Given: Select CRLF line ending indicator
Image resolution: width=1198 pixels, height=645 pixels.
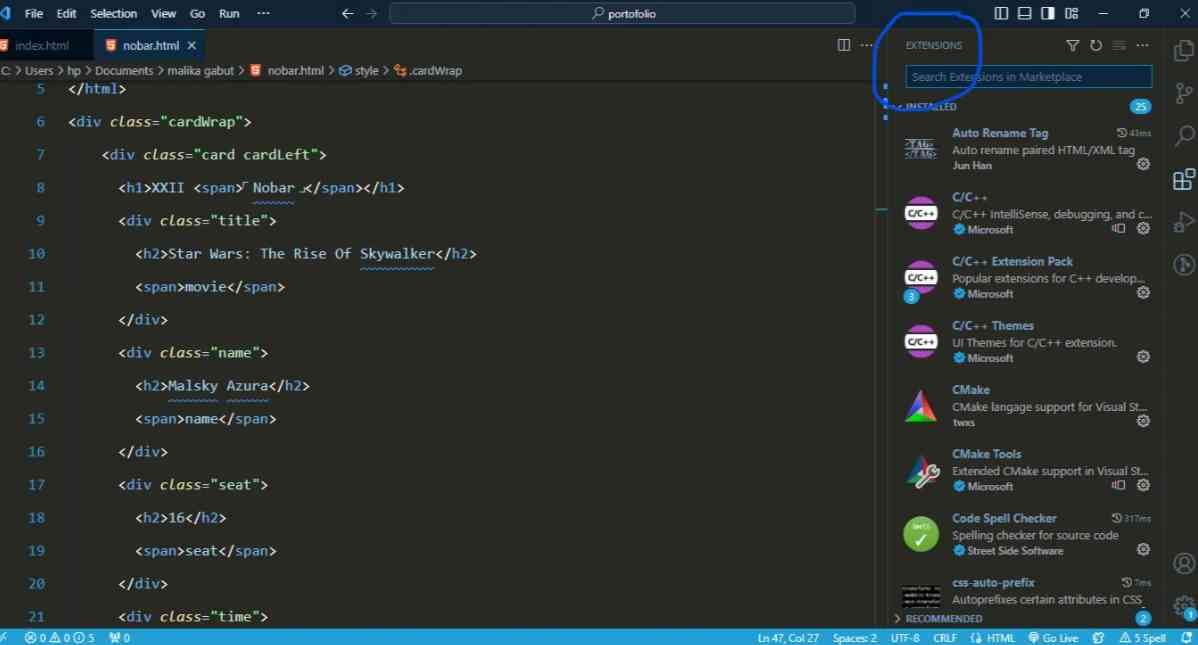Looking at the screenshot, I should 945,637.
